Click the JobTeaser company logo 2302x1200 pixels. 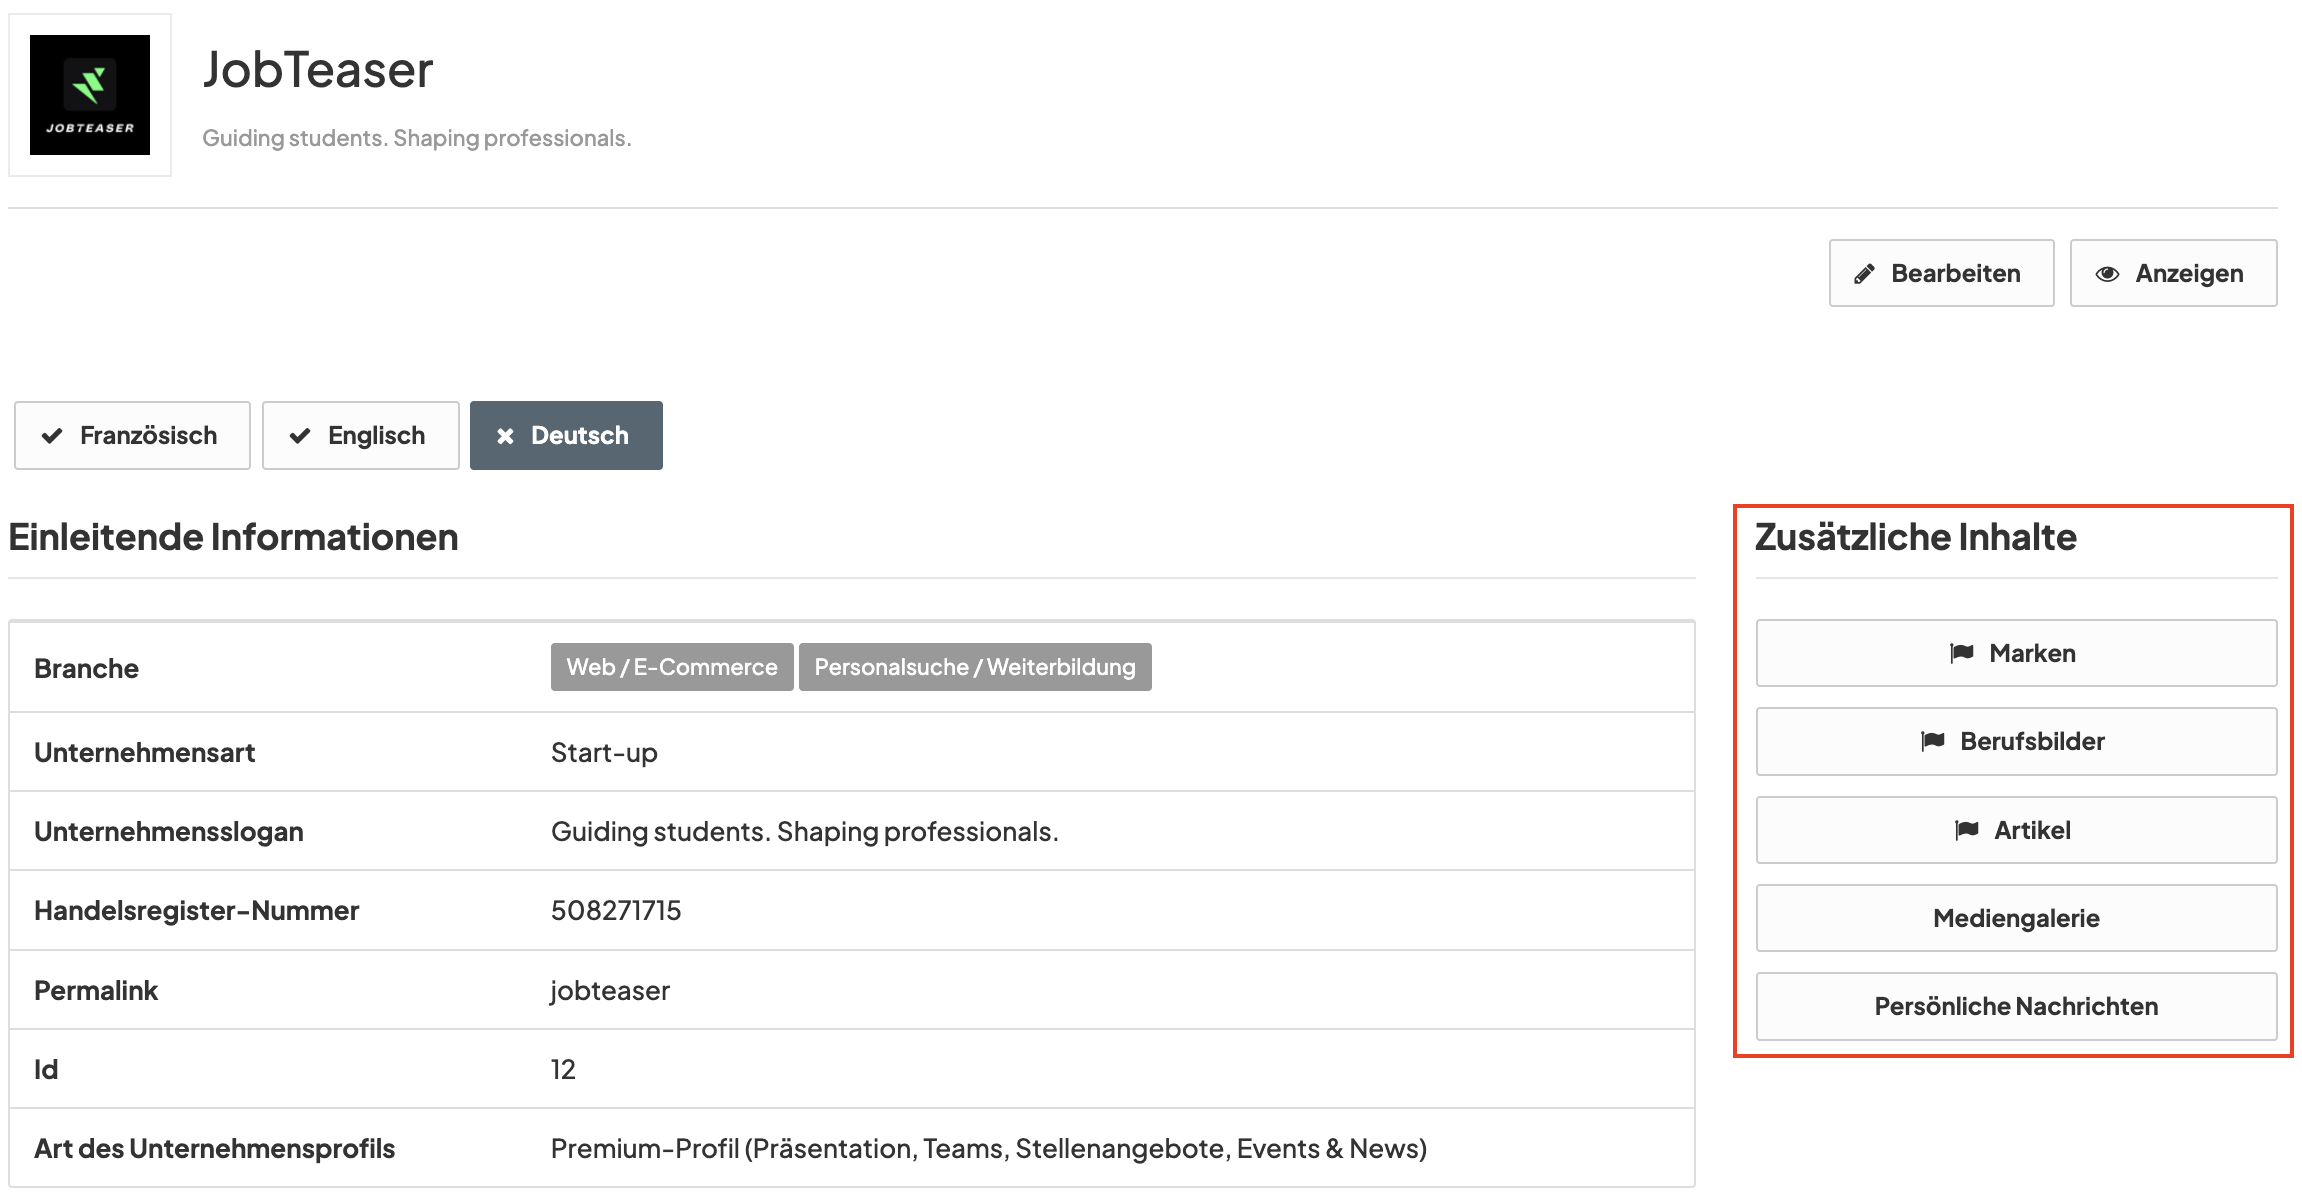pos(91,95)
